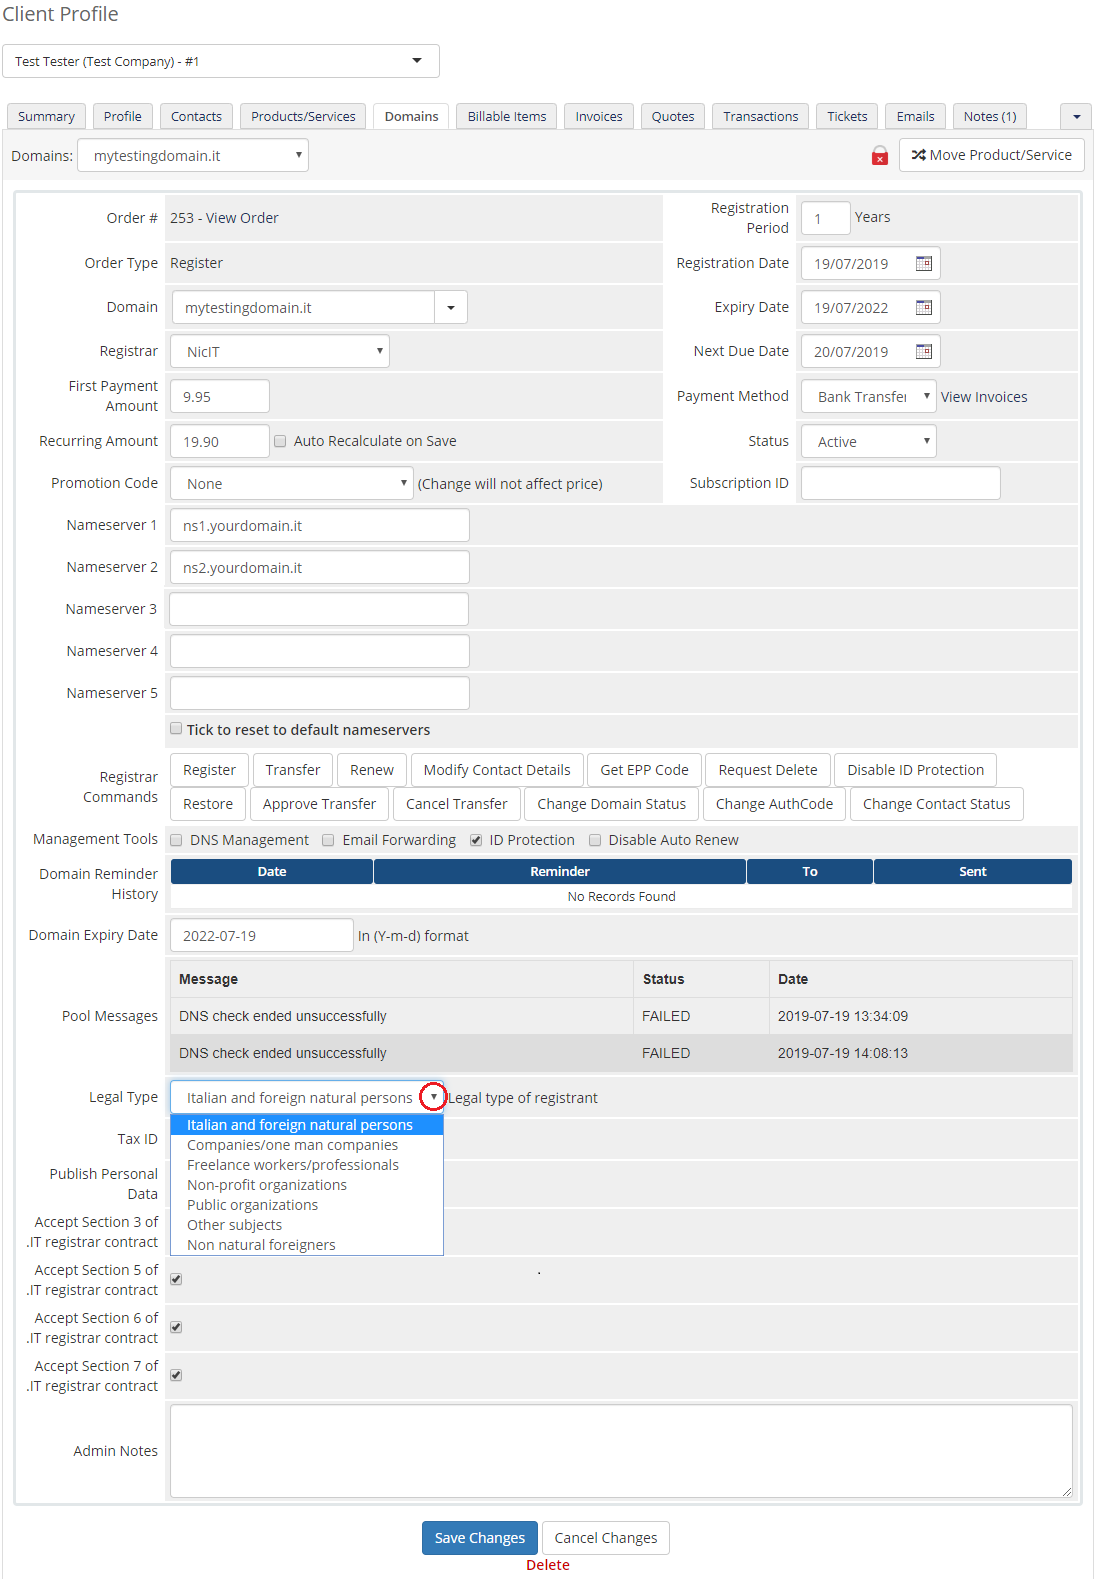Open the Promotion Code dropdown
This screenshot has width=1096, height=1579.
pos(291,483)
